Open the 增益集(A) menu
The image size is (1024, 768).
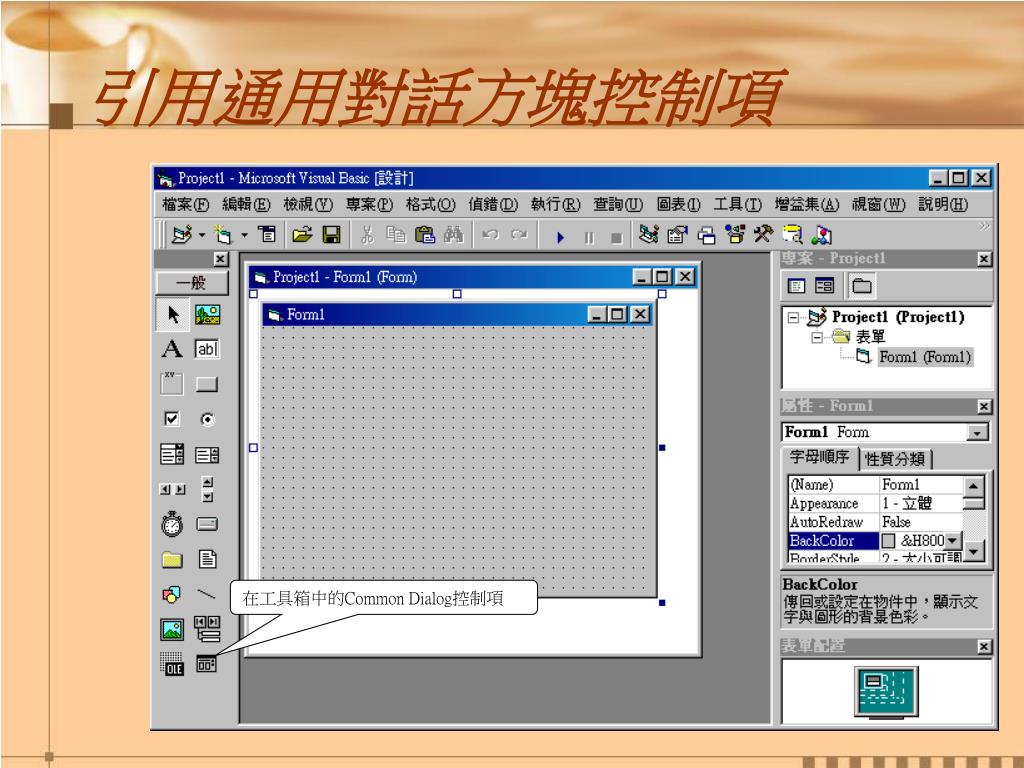point(807,204)
